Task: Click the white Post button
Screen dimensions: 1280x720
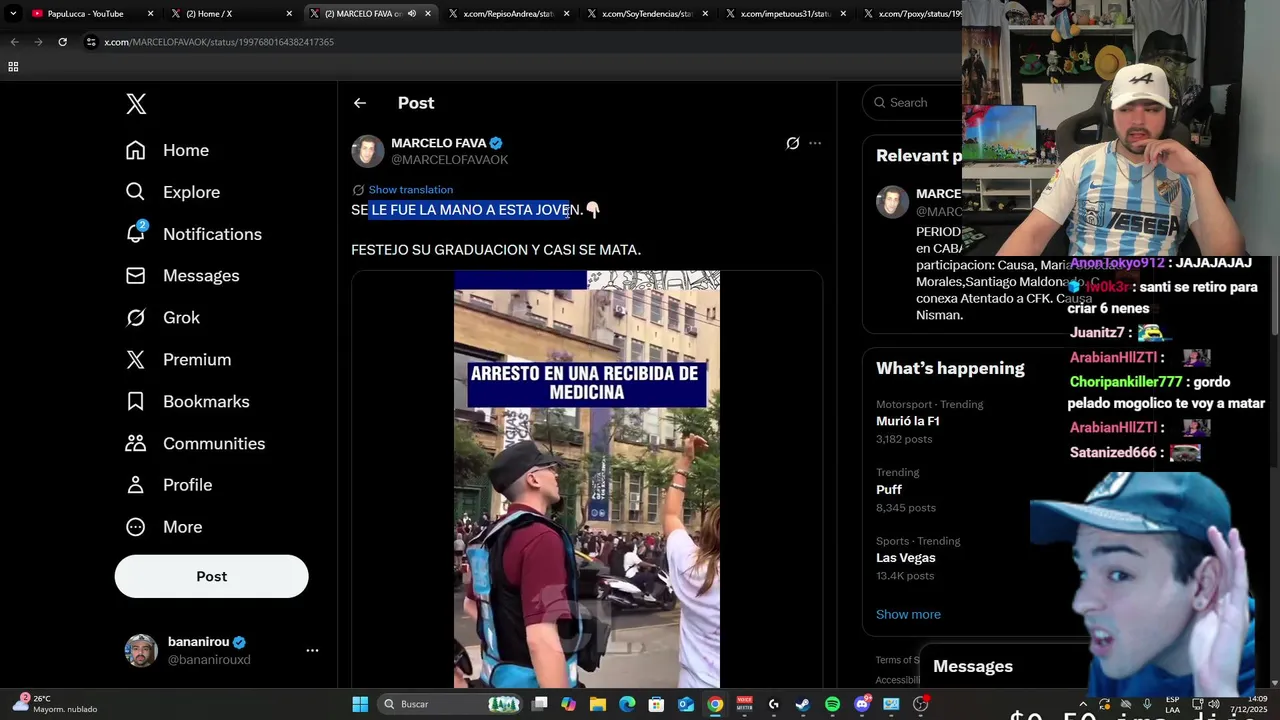Action: (212, 576)
